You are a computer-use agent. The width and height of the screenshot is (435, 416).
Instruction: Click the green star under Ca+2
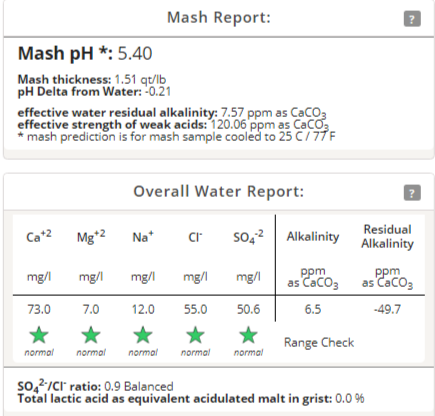tap(39, 335)
